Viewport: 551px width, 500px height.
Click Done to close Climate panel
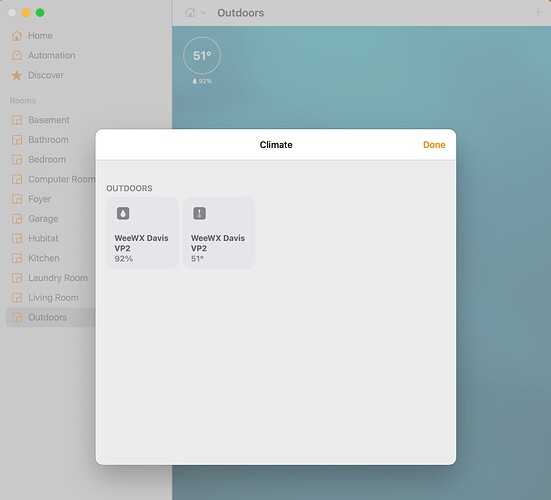(x=434, y=145)
